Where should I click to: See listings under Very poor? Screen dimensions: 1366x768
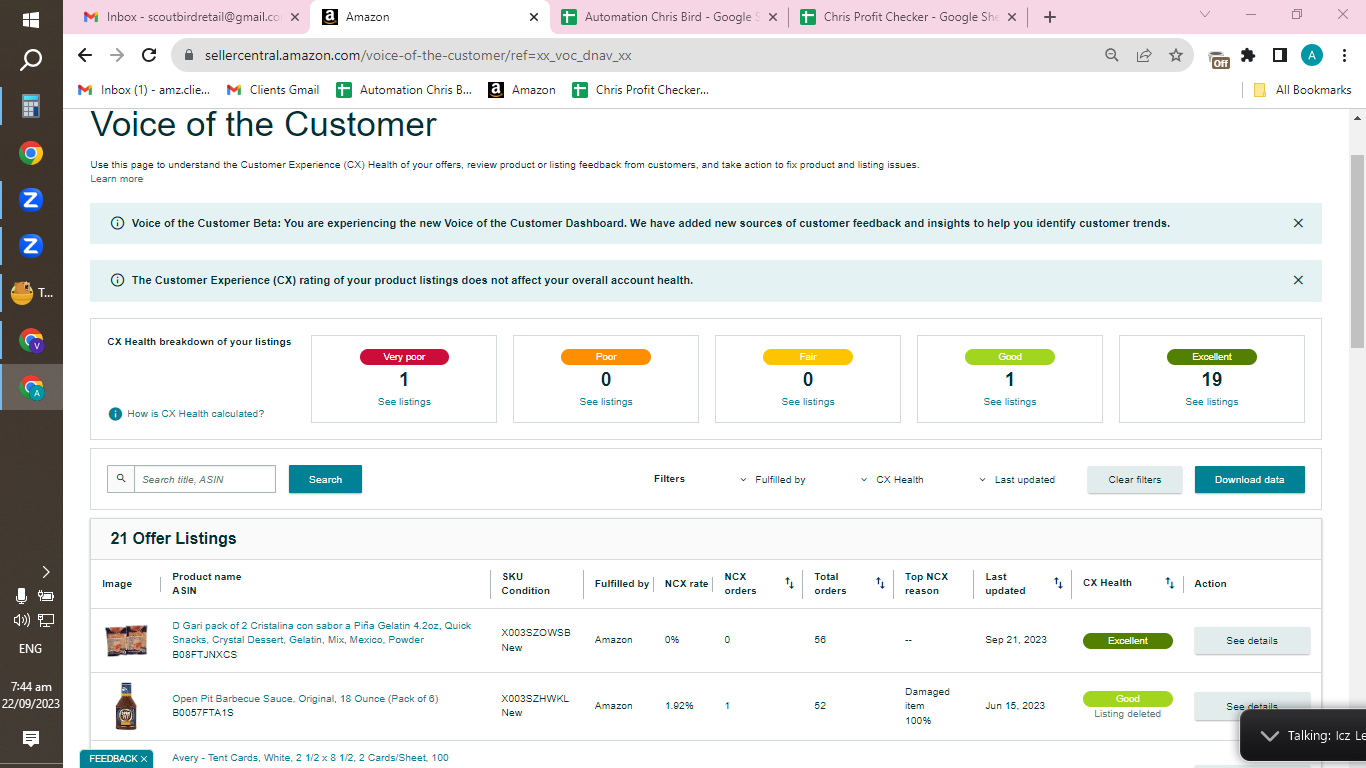404,402
